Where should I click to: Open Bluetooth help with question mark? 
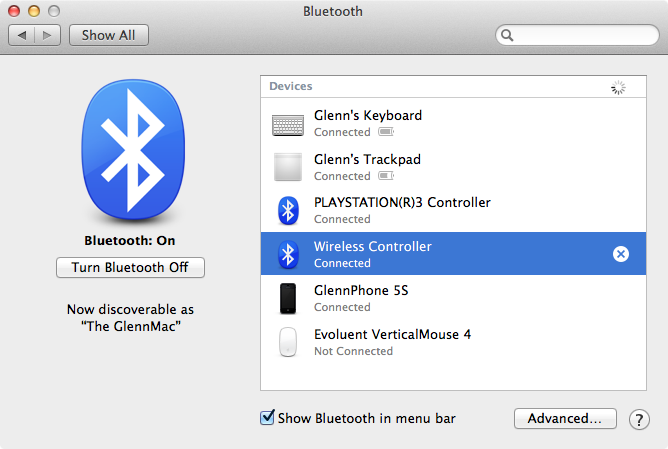[x=639, y=419]
